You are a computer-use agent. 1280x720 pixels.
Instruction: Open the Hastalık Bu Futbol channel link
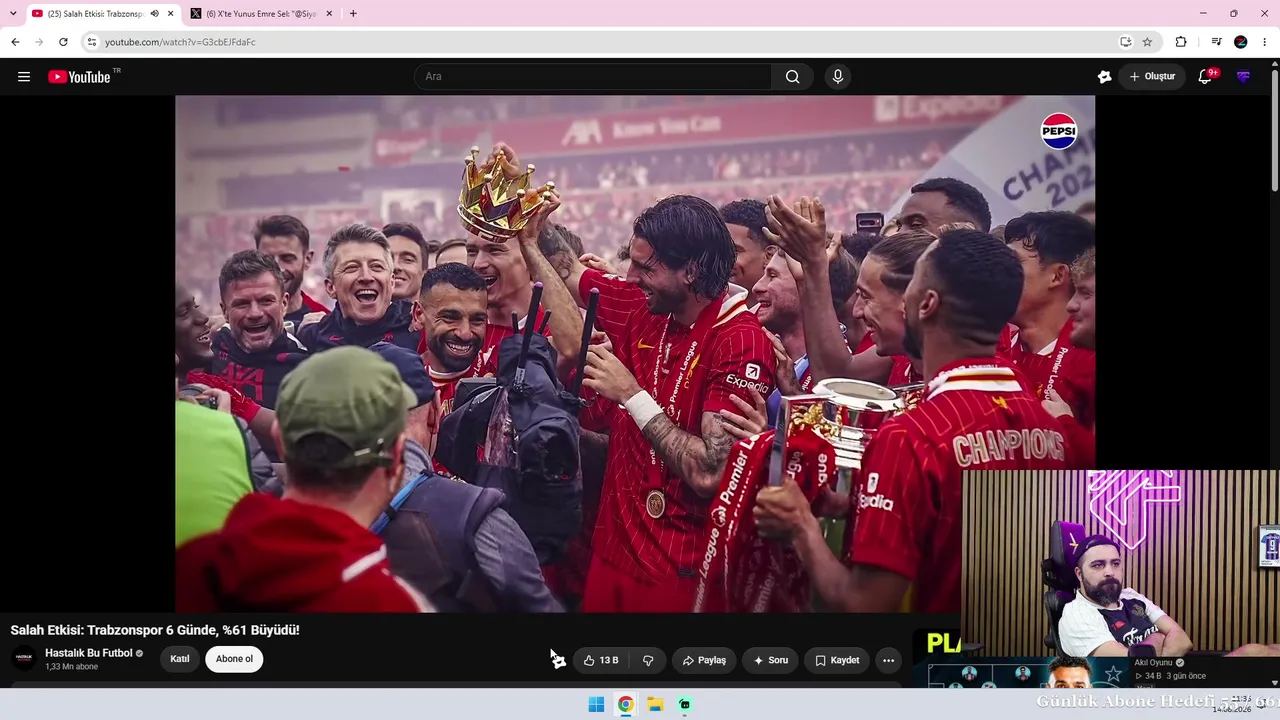click(89, 653)
